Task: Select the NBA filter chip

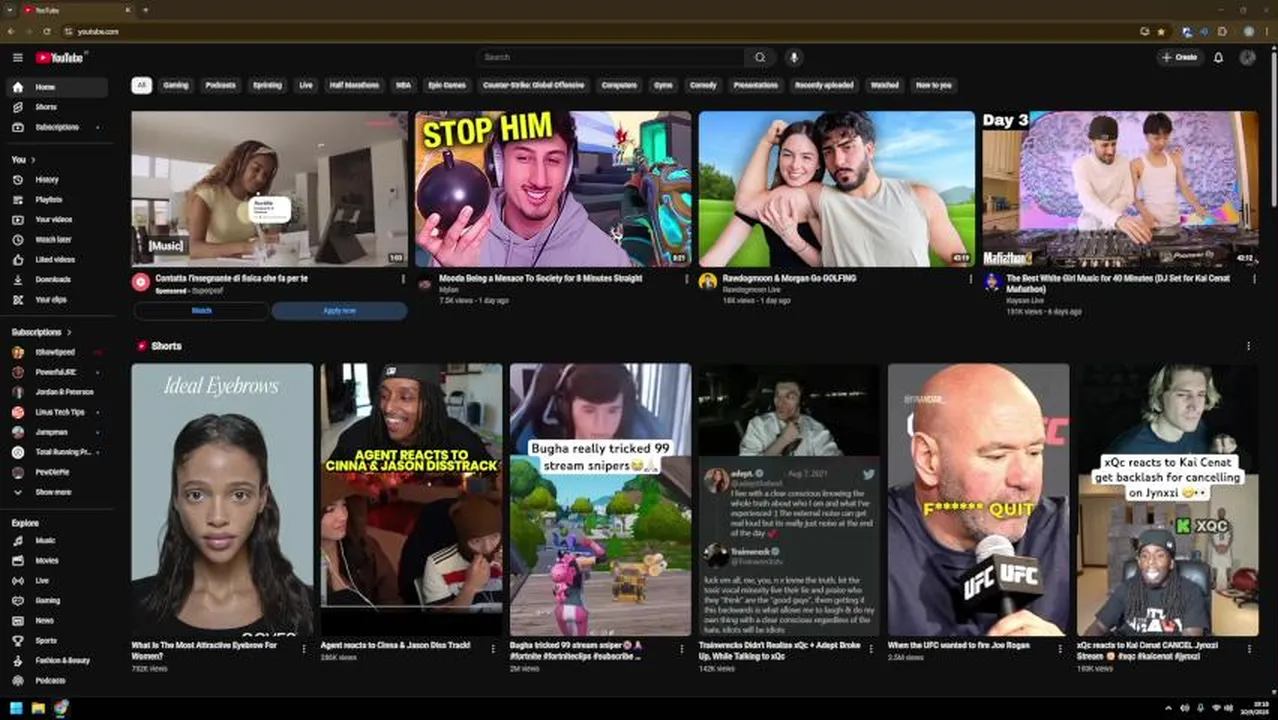Action: coord(403,86)
